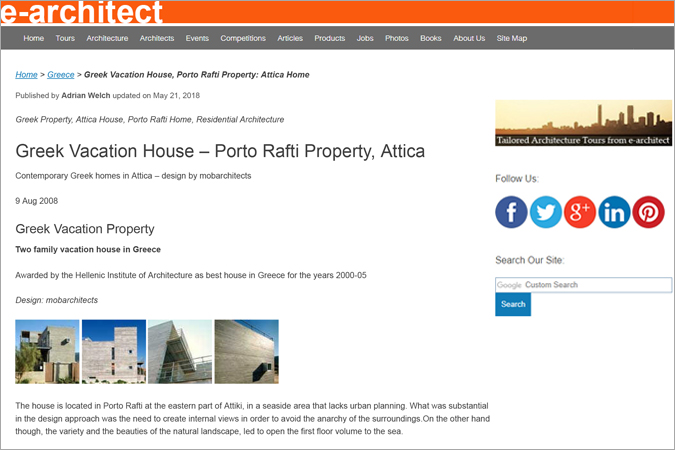This screenshot has width=675, height=450.
Task: Go to Home in the navigation bar
Action: tap(34, 38)
